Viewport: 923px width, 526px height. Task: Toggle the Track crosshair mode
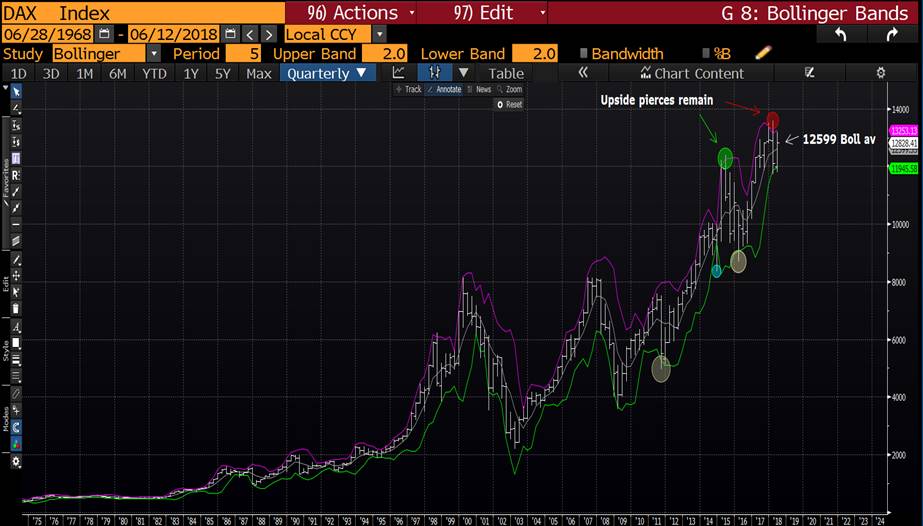tap(409, 89)
